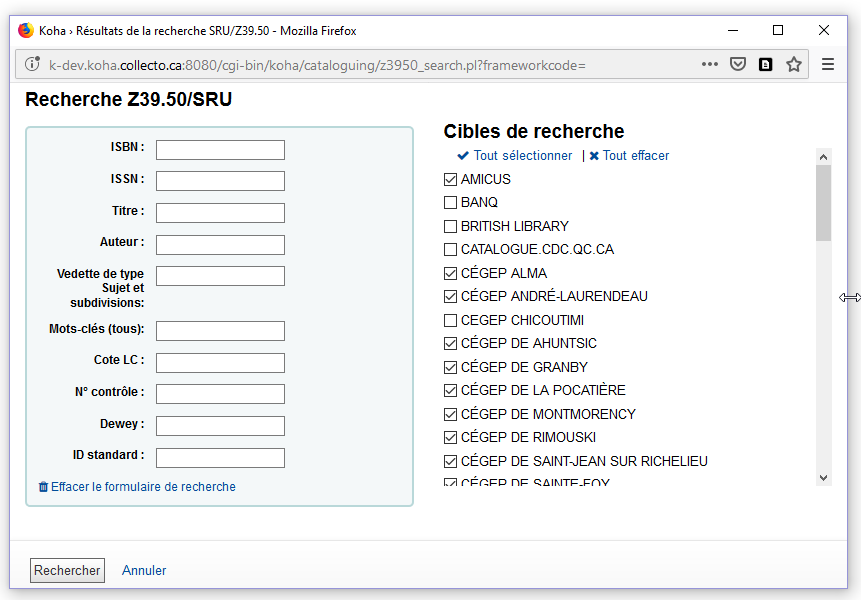
Task: Click Effacer le formulaire de recherche
Action: click(x=143, y=487)
